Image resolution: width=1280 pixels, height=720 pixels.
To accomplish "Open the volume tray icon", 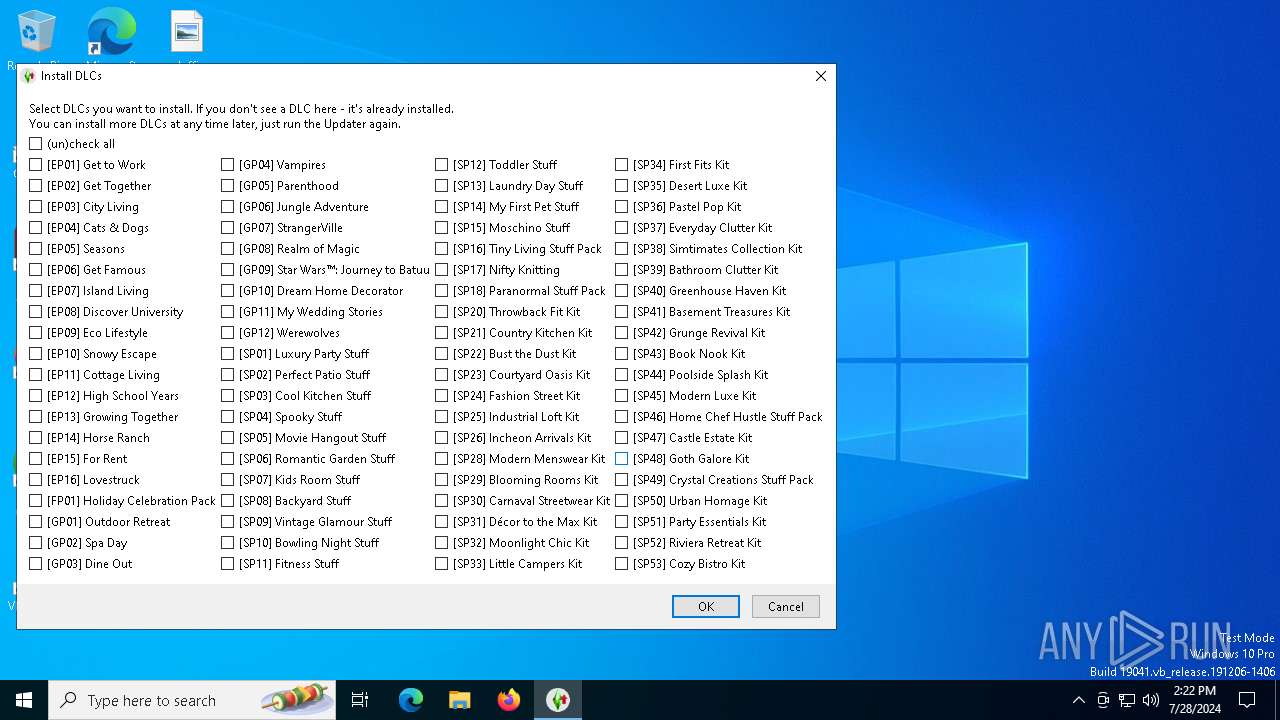I will (1151, 700).
